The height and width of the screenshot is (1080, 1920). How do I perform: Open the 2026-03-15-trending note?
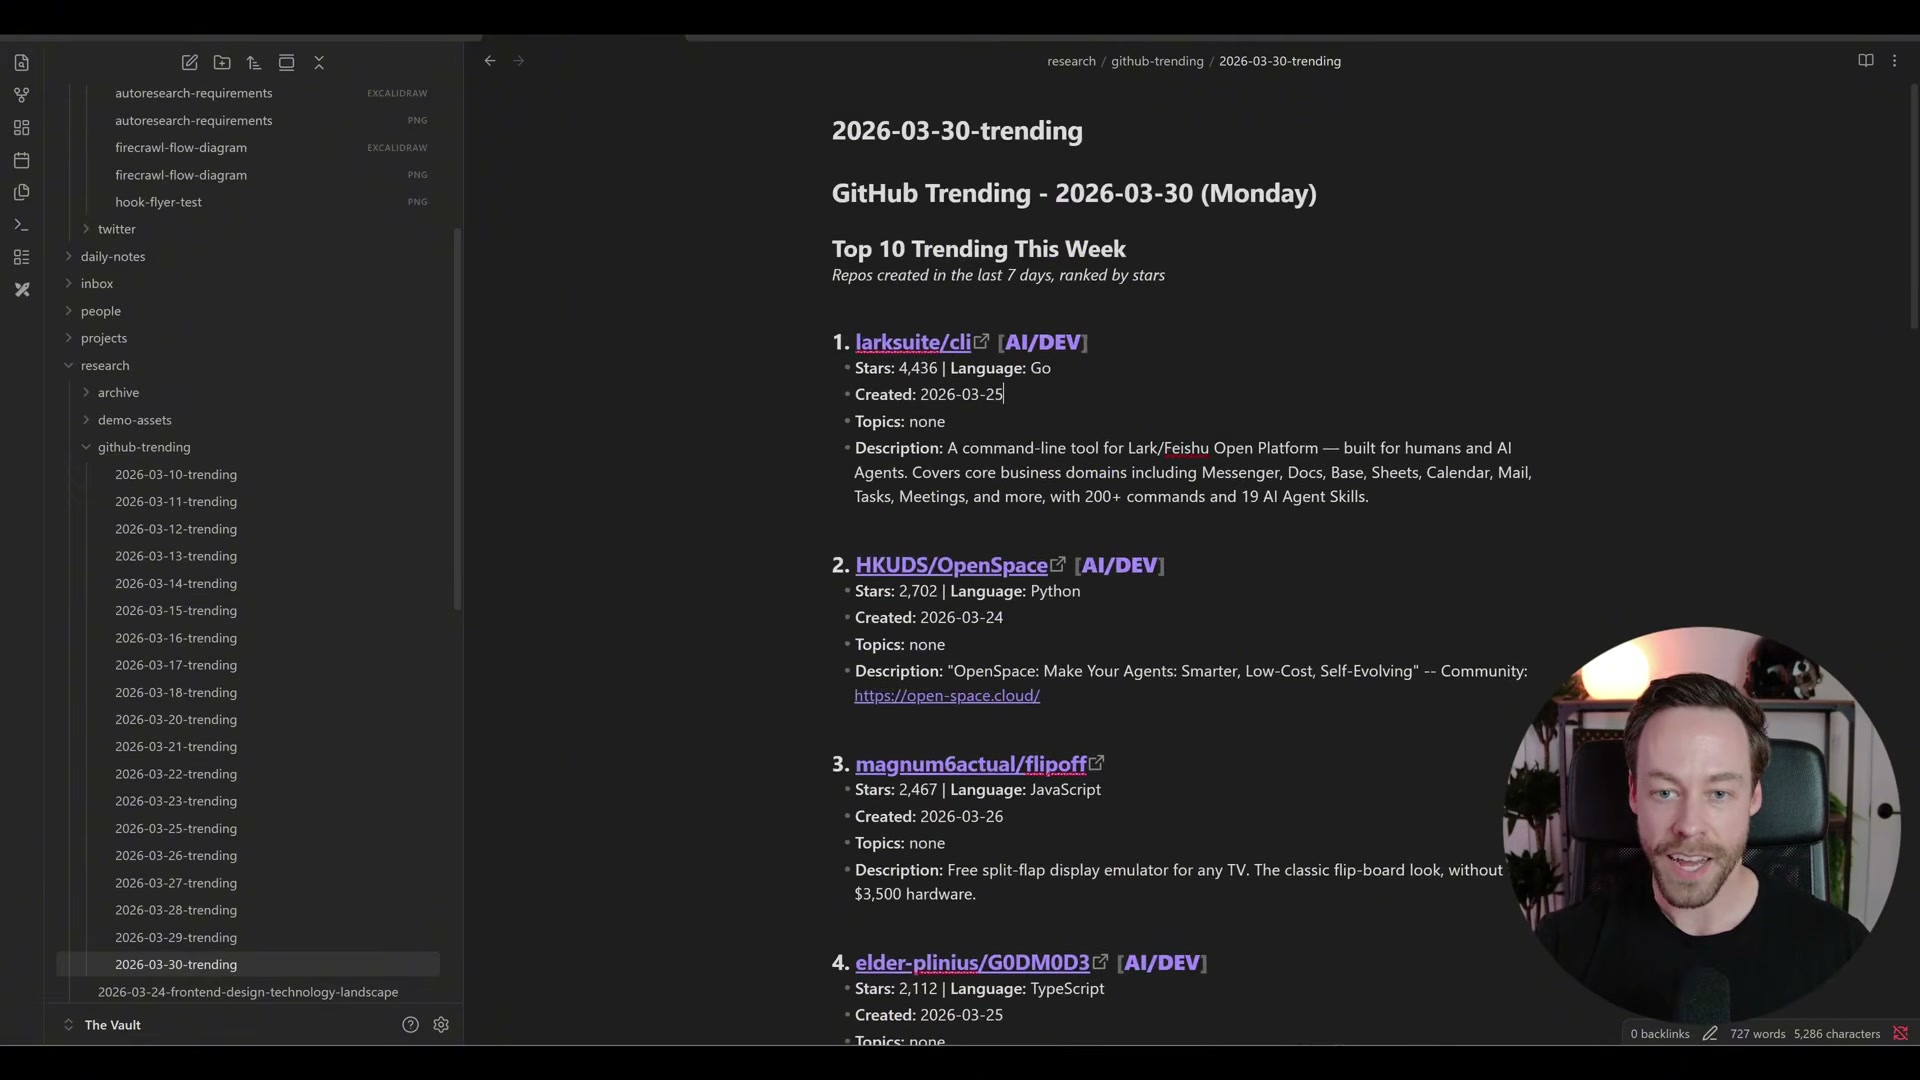click(x=176, y=611)
